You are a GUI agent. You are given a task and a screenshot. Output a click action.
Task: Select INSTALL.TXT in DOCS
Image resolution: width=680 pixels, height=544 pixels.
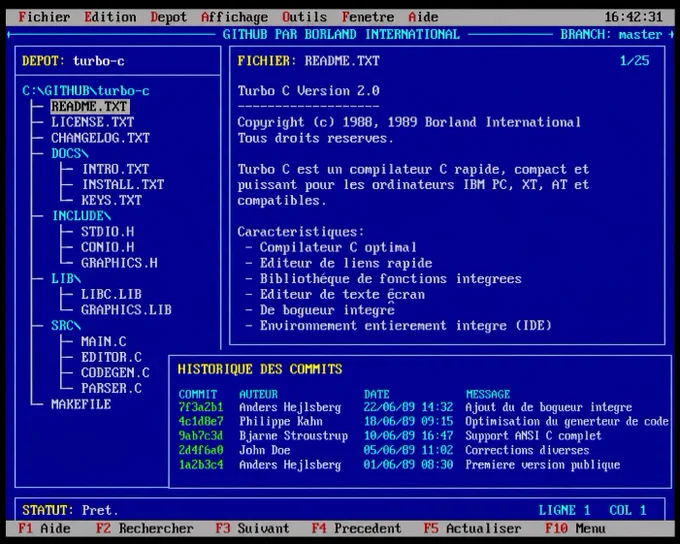pyautogui.click(x=123, y=184)
